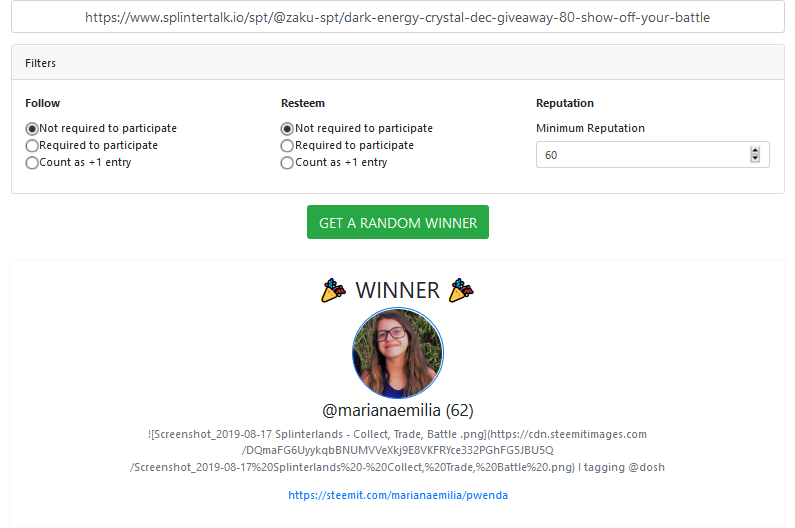
Task: Select Resteem "Not required to participate"
Action: (x=287, y=129)
